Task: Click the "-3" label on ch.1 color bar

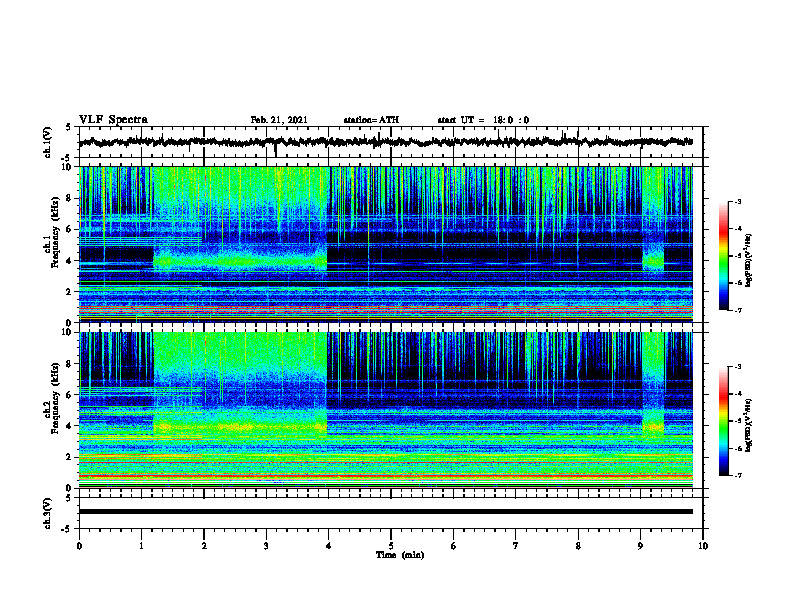Action: [738, 202]
